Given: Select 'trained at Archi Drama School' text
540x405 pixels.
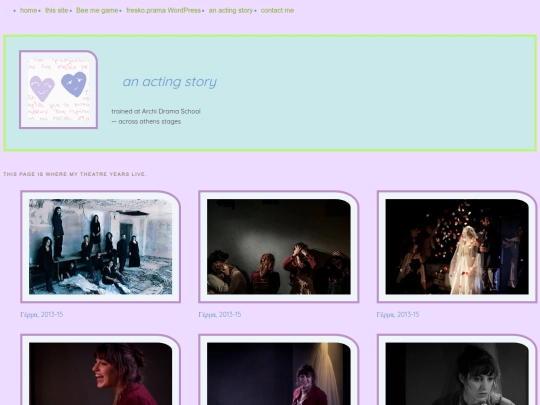Looking at the screenshot, I should (156, 111).
